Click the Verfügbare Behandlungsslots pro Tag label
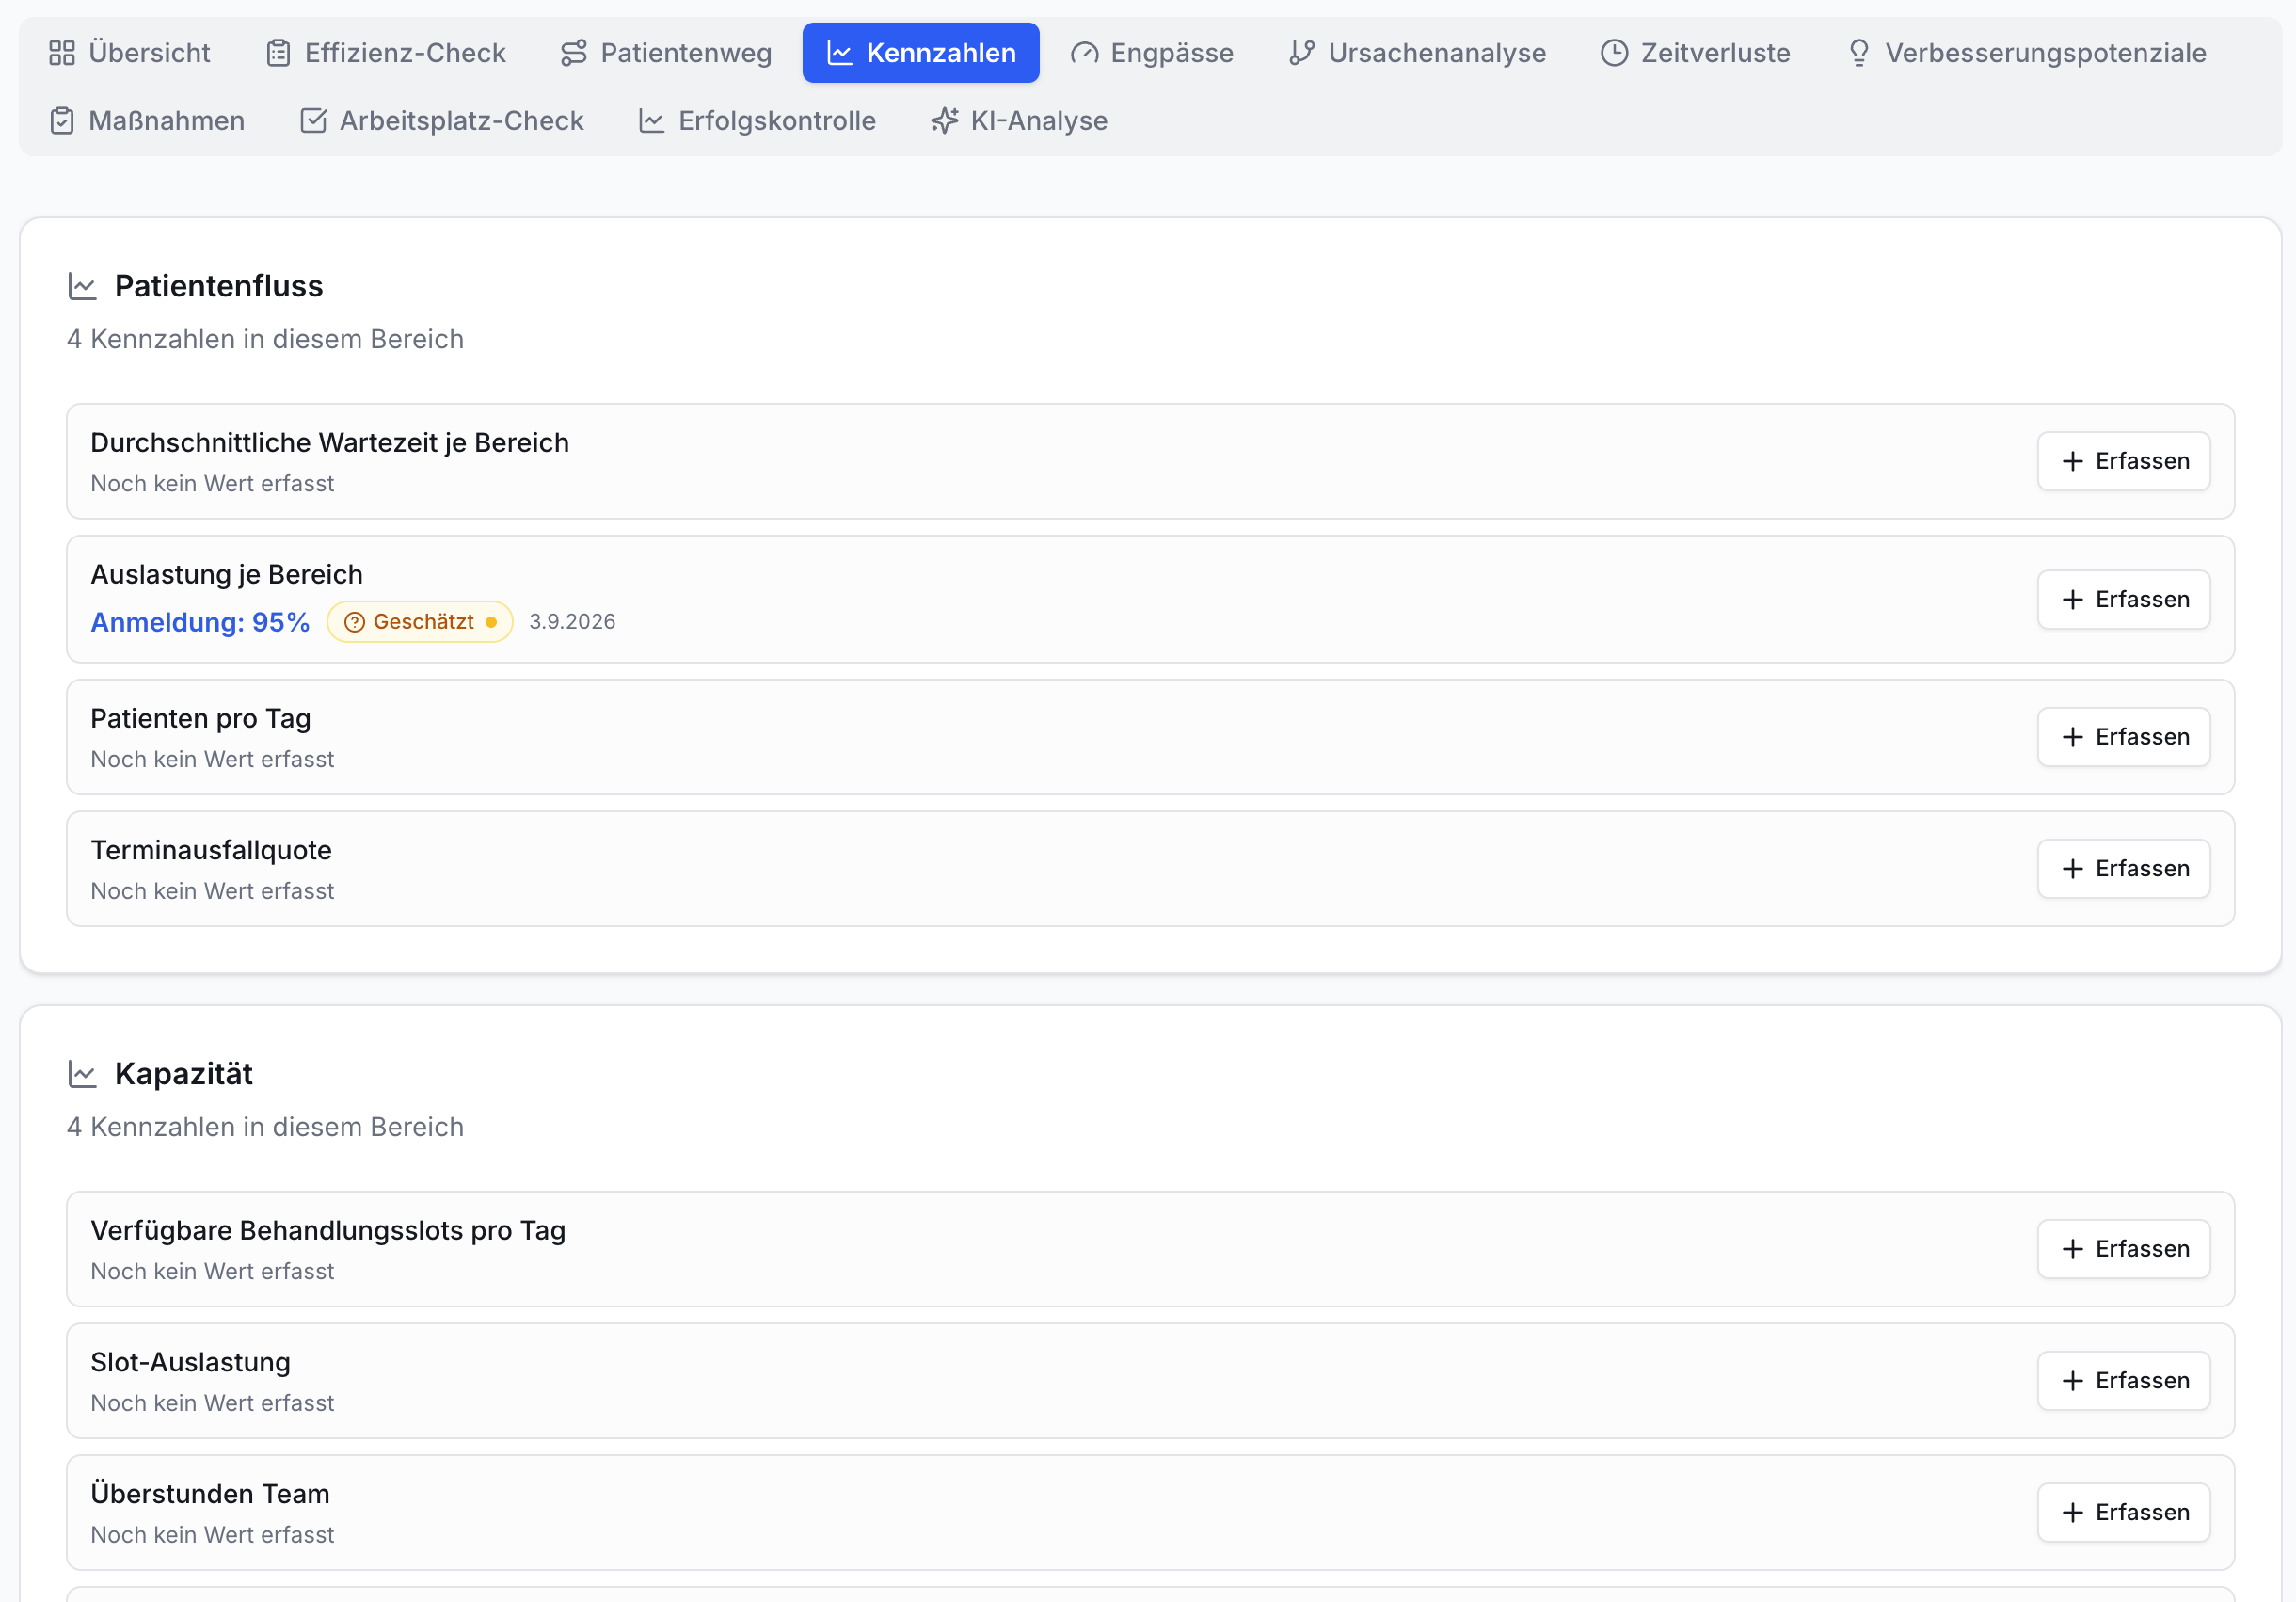Screen dimensions: 2296x1602 pyautogui.click(x=328, y=1230)
